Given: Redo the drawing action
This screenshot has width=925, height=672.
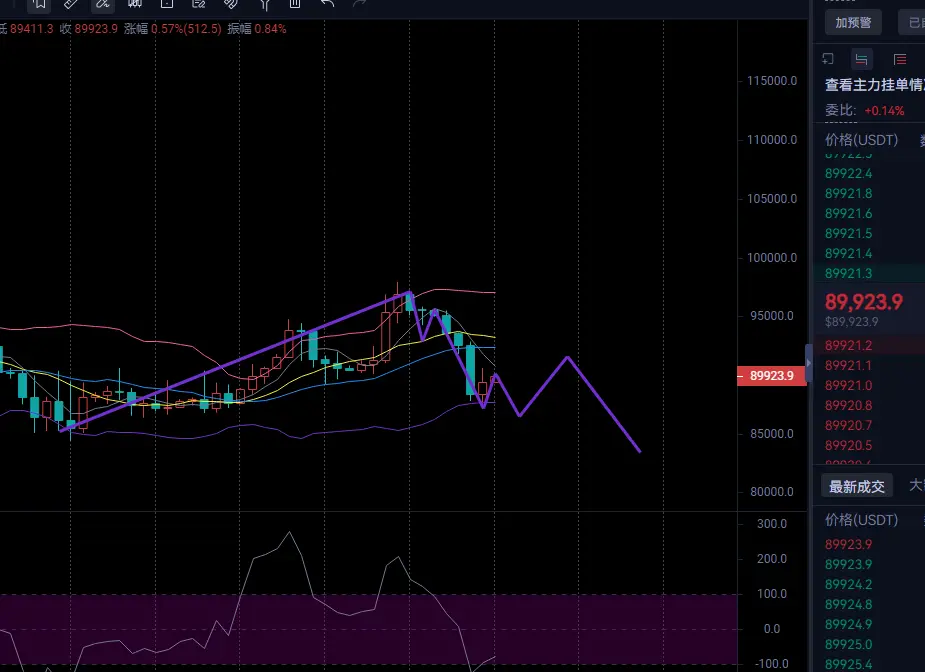Looking at the screenshot, I should pyautogui.click(x=359, y=4).
